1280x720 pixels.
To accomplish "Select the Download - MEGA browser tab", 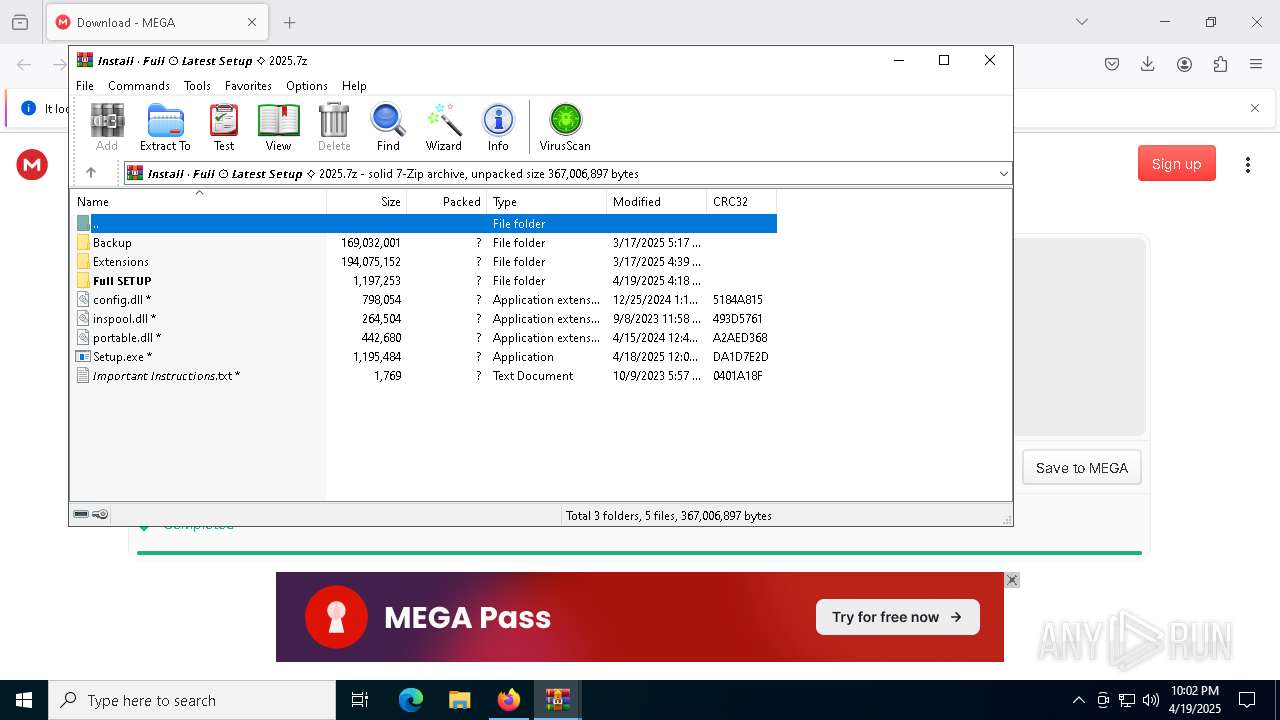I will [x=156, y=22].
